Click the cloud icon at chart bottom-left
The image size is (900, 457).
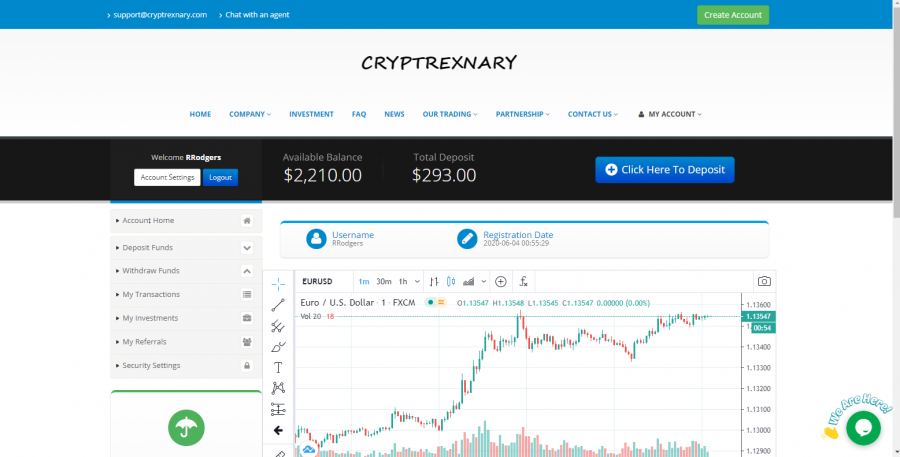coord(309,450)
